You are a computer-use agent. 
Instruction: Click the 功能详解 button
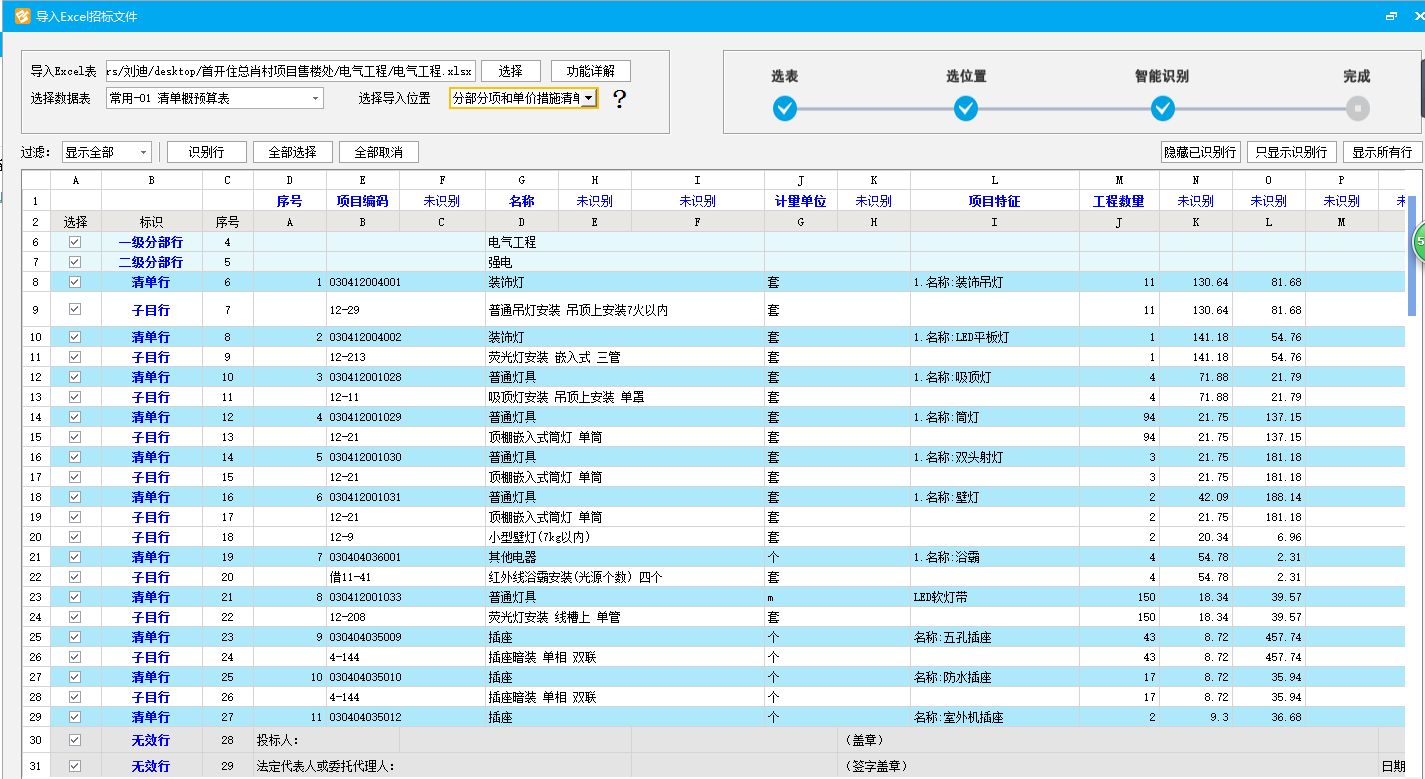tap(591, 71)
